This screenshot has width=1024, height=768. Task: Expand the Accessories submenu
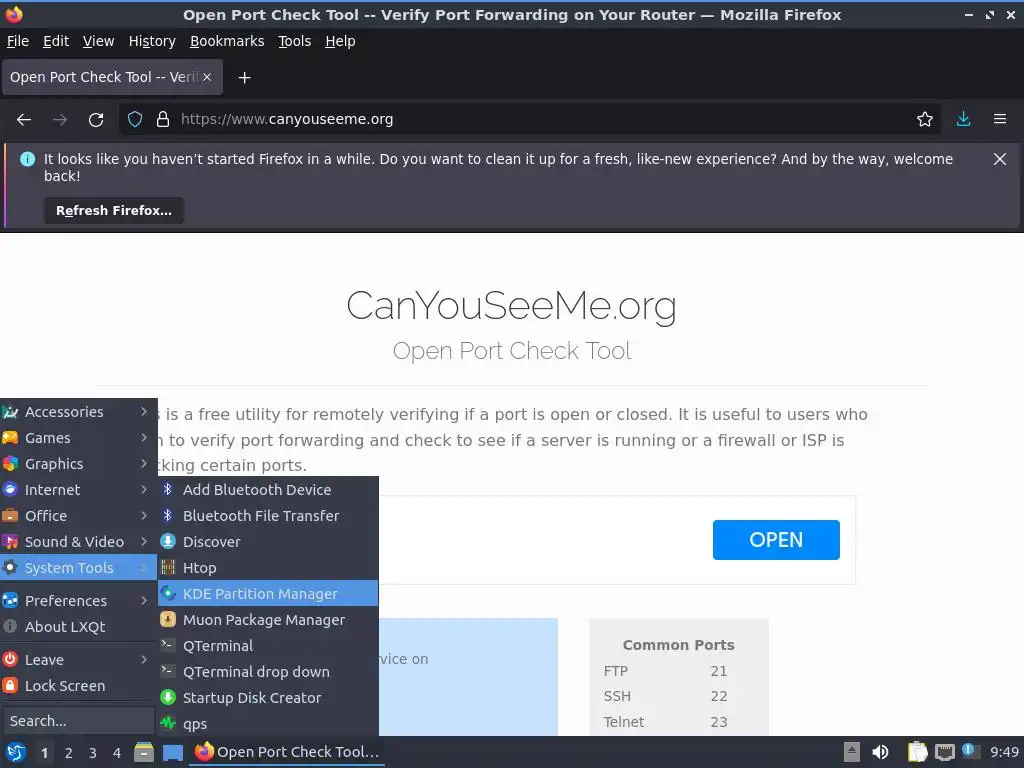[78, 412]
